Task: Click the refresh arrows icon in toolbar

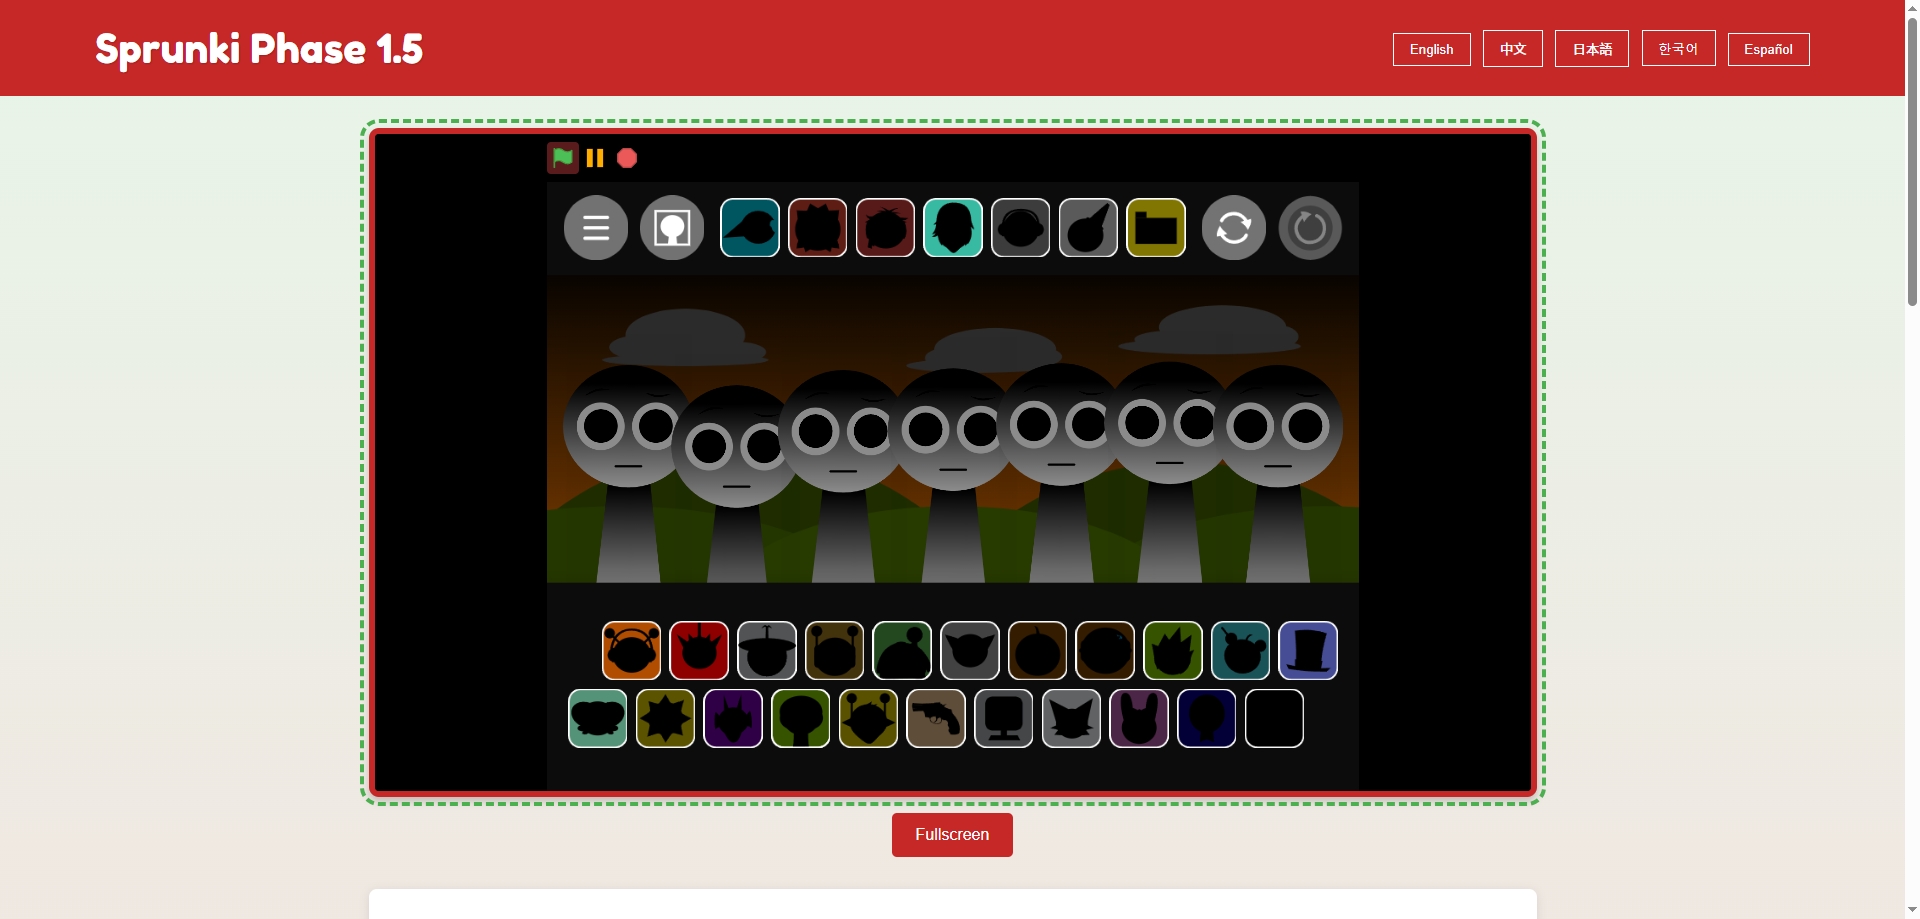Action: pos(1233,227)
